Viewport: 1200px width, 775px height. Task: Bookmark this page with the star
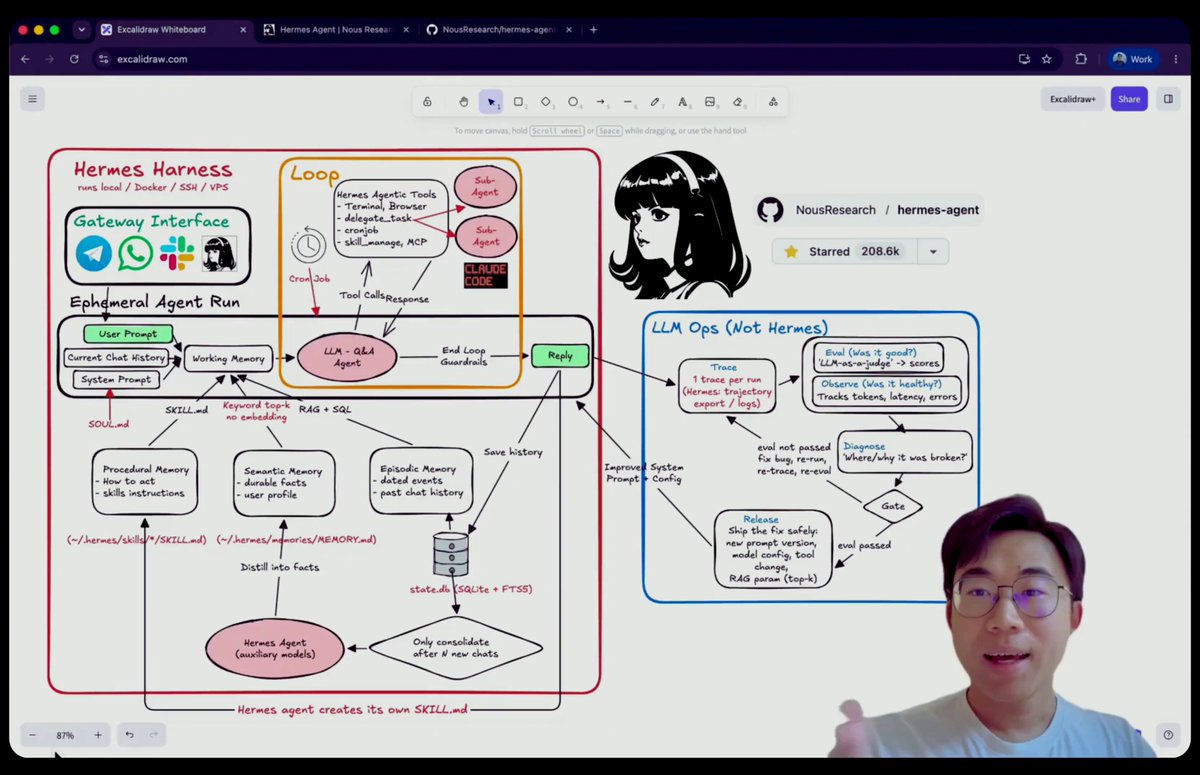(x=1046, y=59)
